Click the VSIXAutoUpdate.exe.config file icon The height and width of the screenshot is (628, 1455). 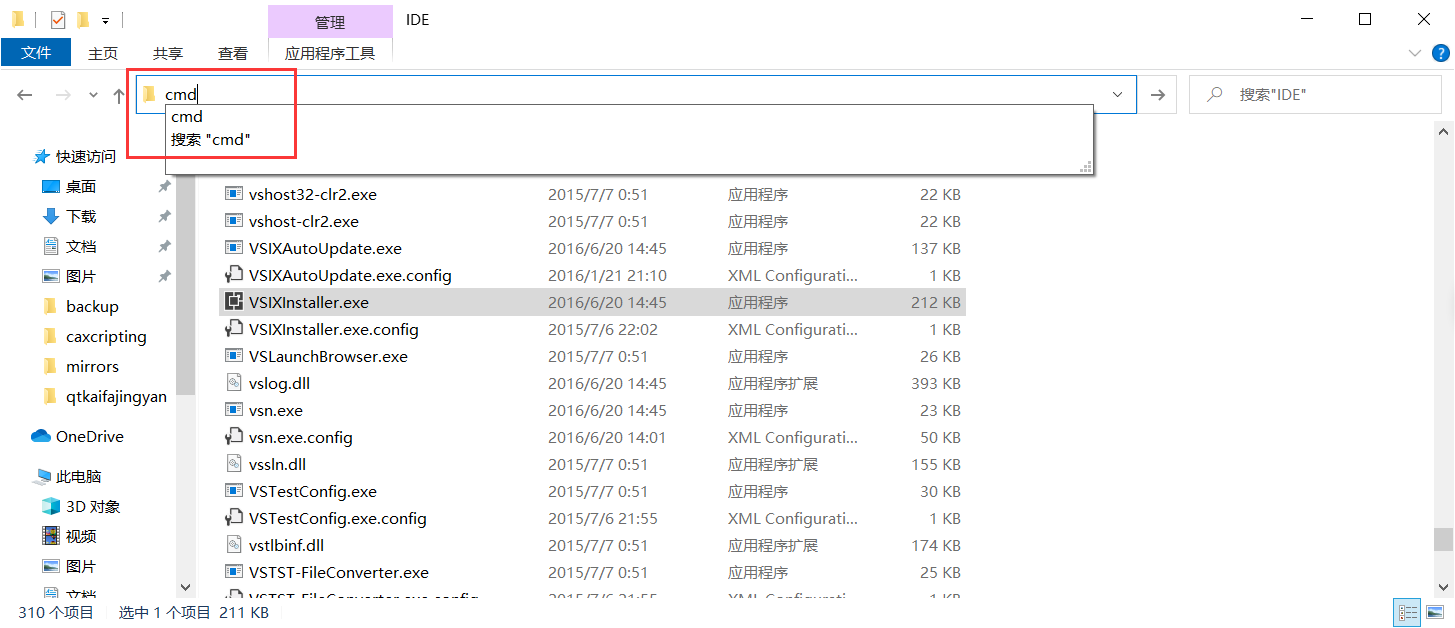coord(234,275)
